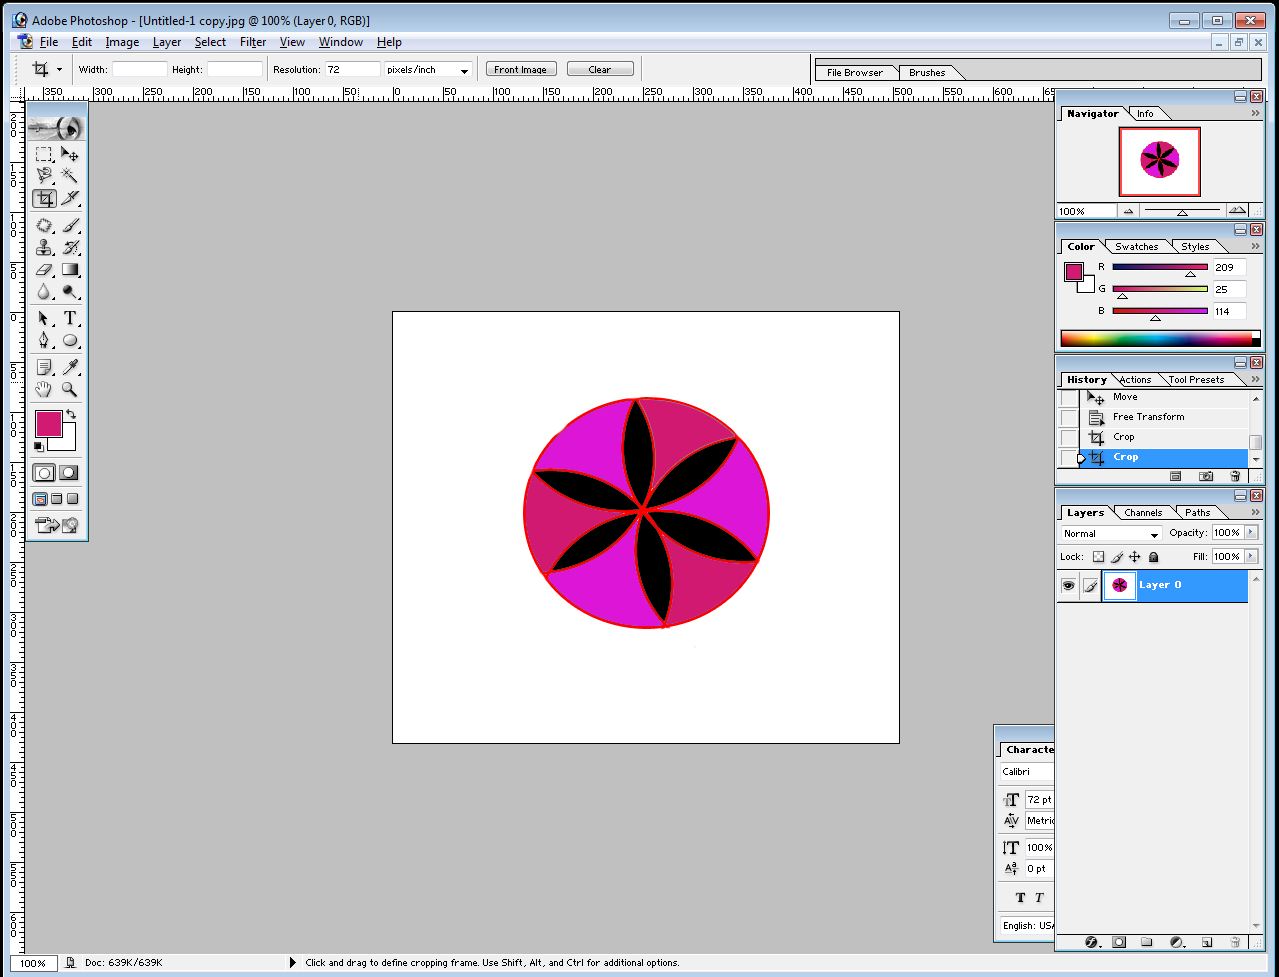
Task: Select the Move tool in toolbox
Action: [x=70, y=154]
